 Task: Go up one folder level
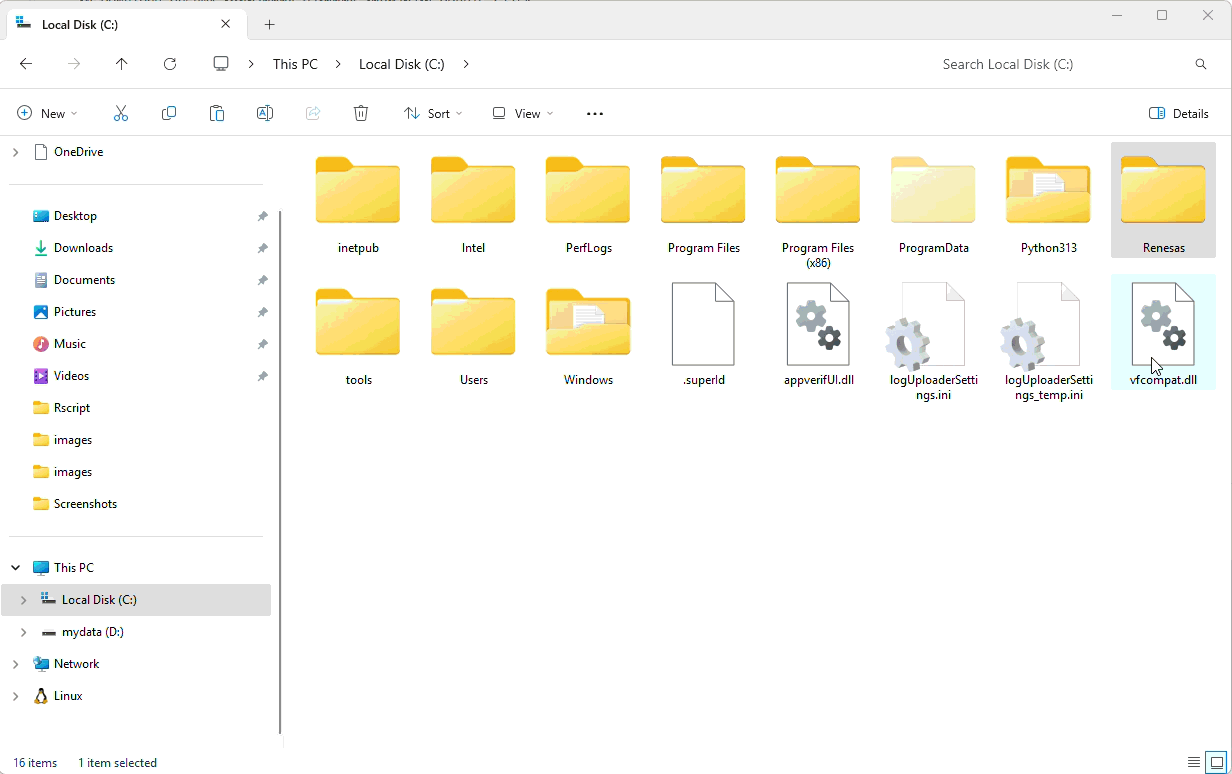(x=122, y=64)
